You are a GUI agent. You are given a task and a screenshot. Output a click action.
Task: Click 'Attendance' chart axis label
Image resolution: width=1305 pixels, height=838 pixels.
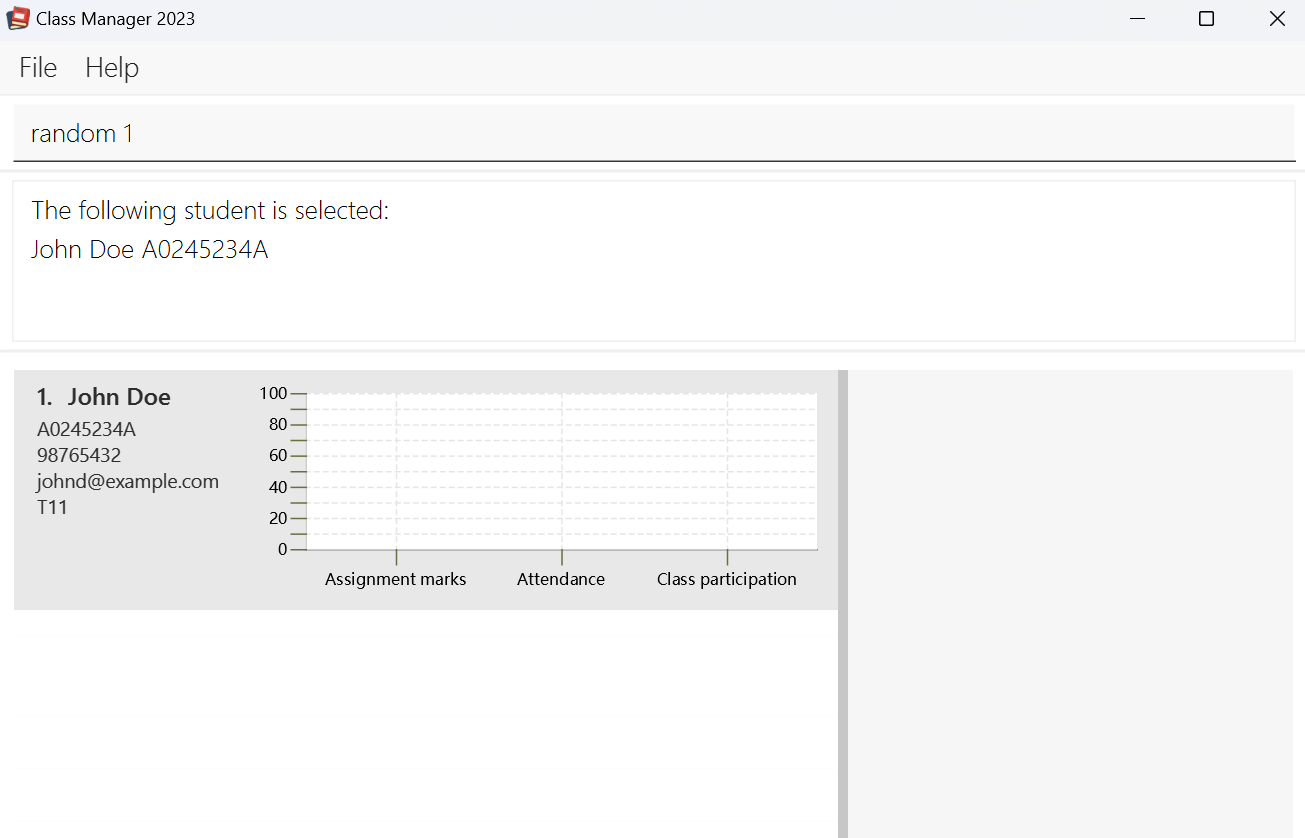point(561,579)
